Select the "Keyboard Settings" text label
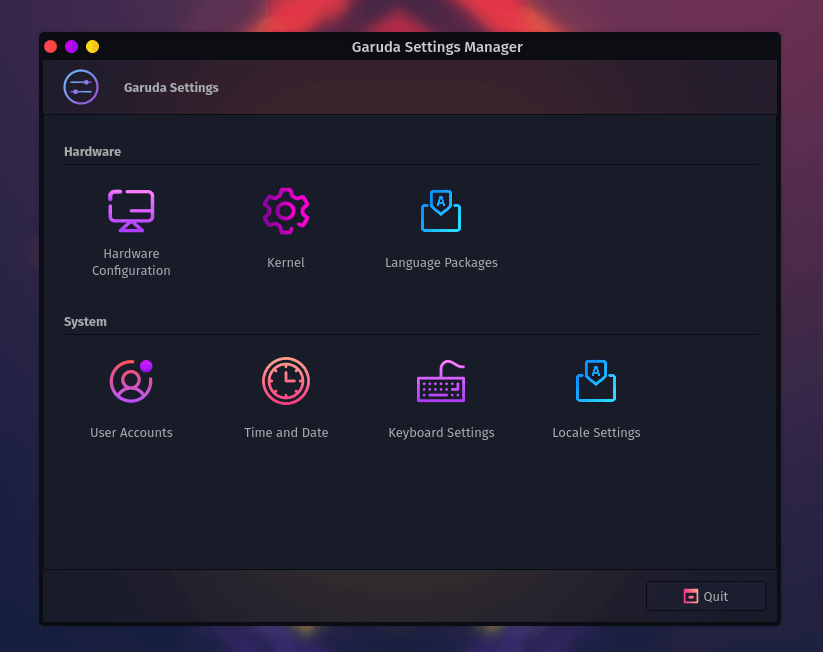The image size is (823, 652). (441, 433)
